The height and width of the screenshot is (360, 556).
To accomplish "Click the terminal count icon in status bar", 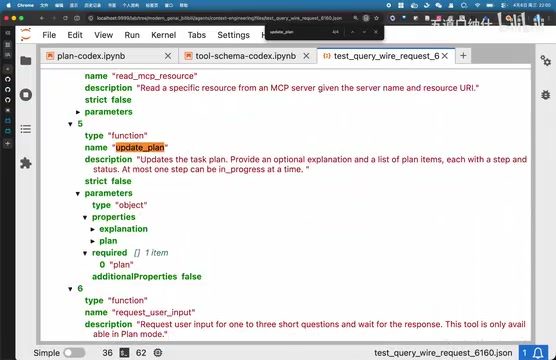I will (124, 353).
